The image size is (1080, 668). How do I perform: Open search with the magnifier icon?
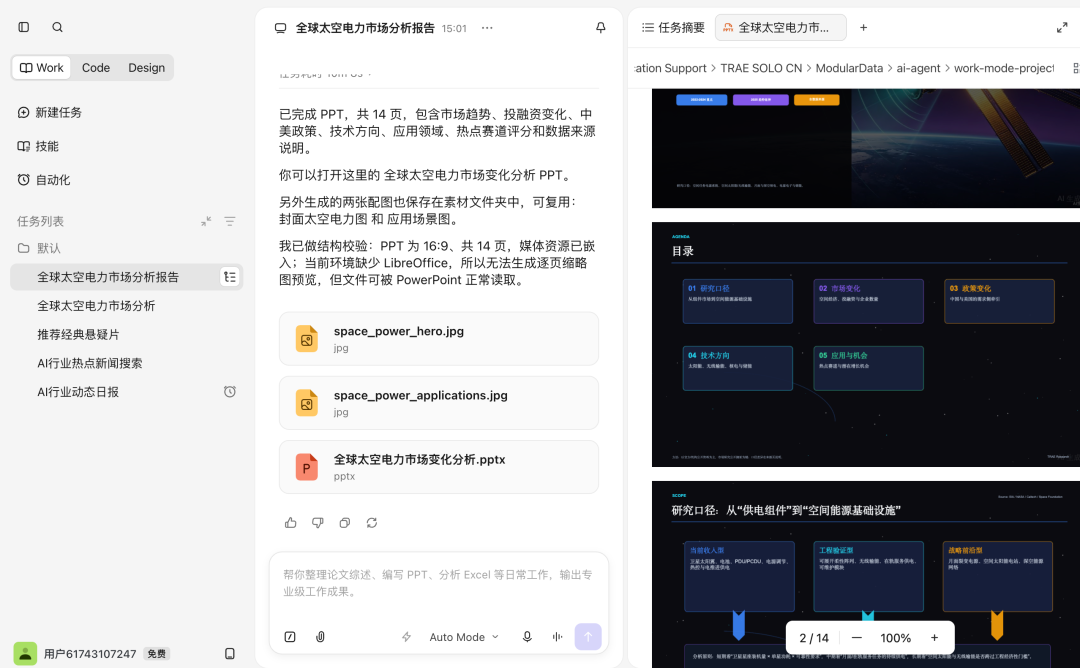pyautogui.click(x=57, y=27)
